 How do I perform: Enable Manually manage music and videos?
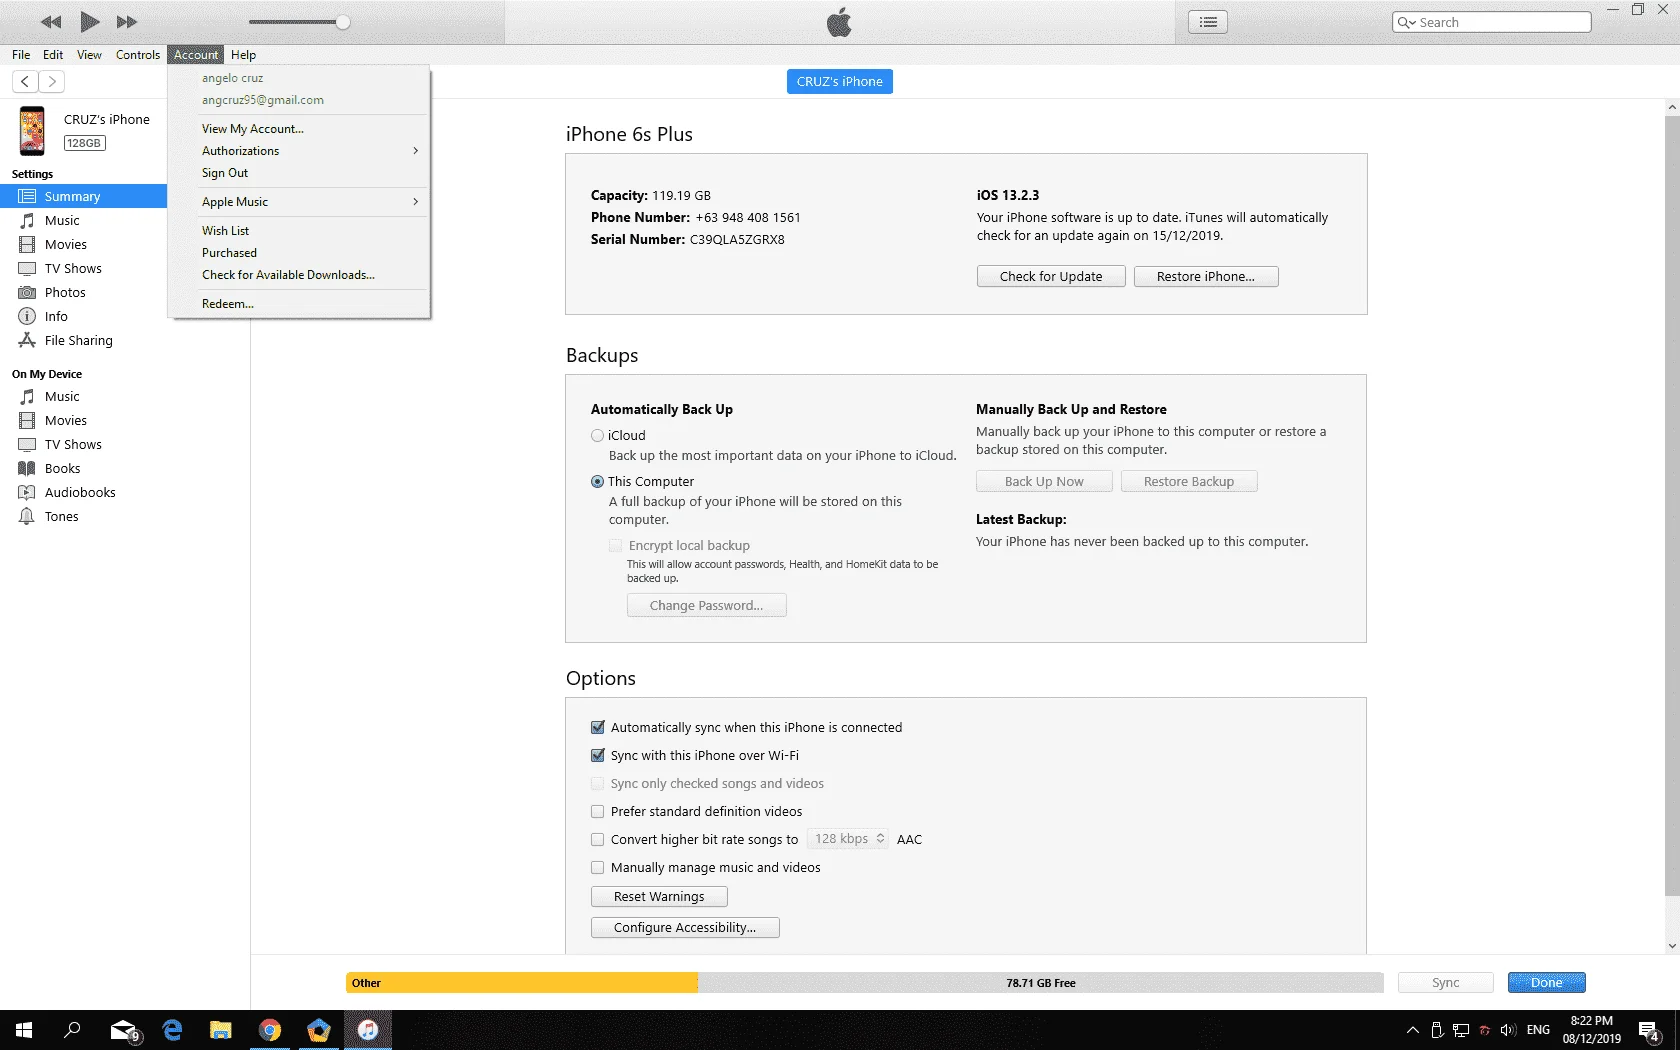(x=598, y=868)
